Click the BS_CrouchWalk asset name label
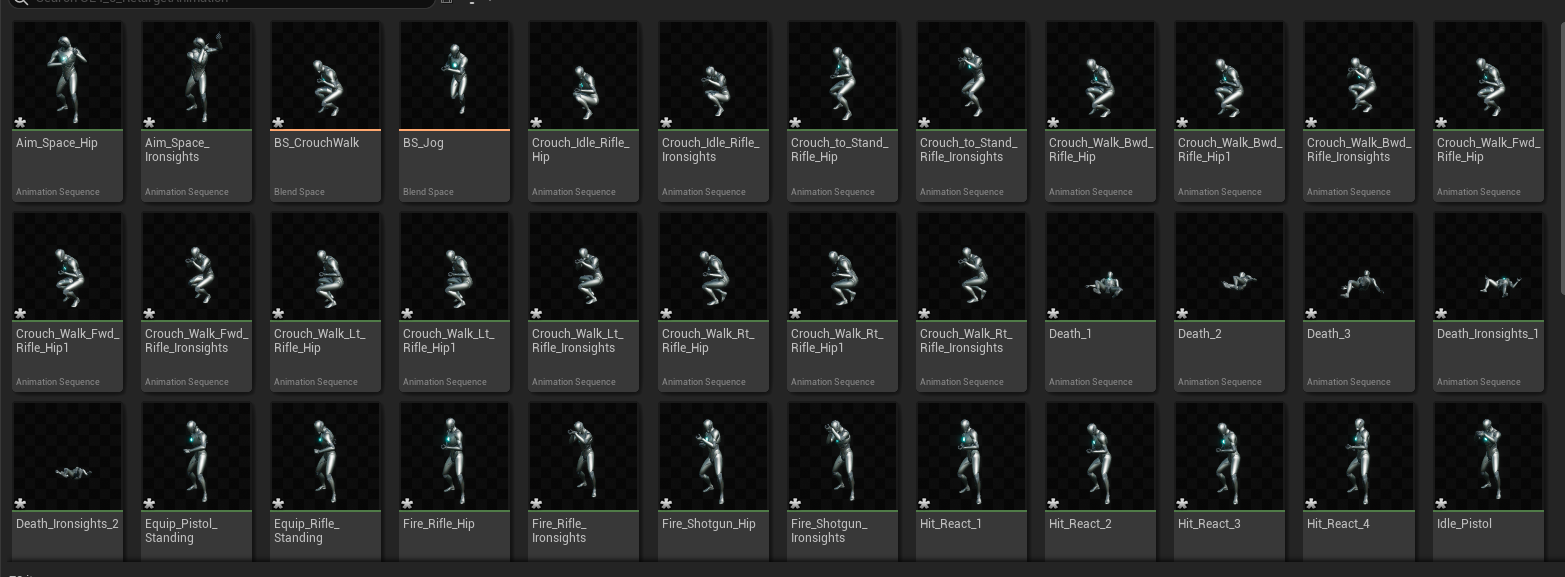This screenshot has width=1565, height=577. pos(316,143)
